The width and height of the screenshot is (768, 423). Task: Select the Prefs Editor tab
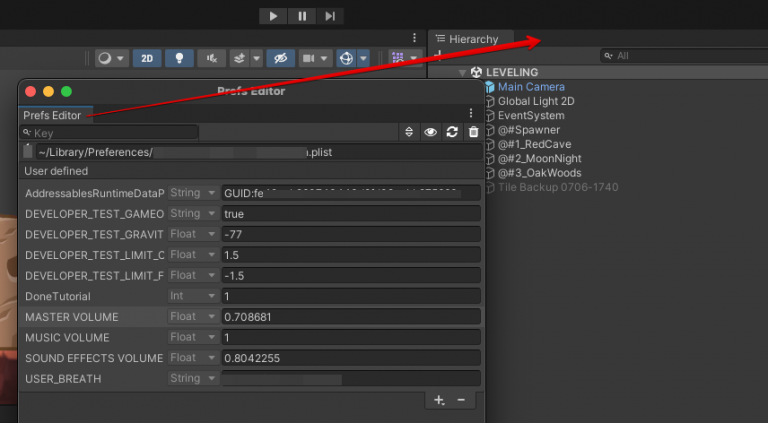[x=52, y=115]
